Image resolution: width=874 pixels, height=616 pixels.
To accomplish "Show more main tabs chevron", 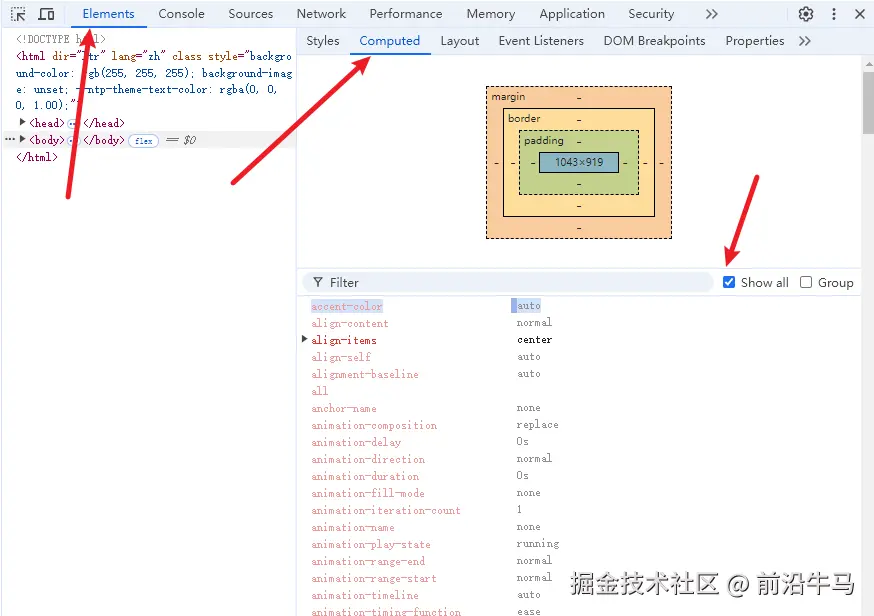I will coord(711,14).
